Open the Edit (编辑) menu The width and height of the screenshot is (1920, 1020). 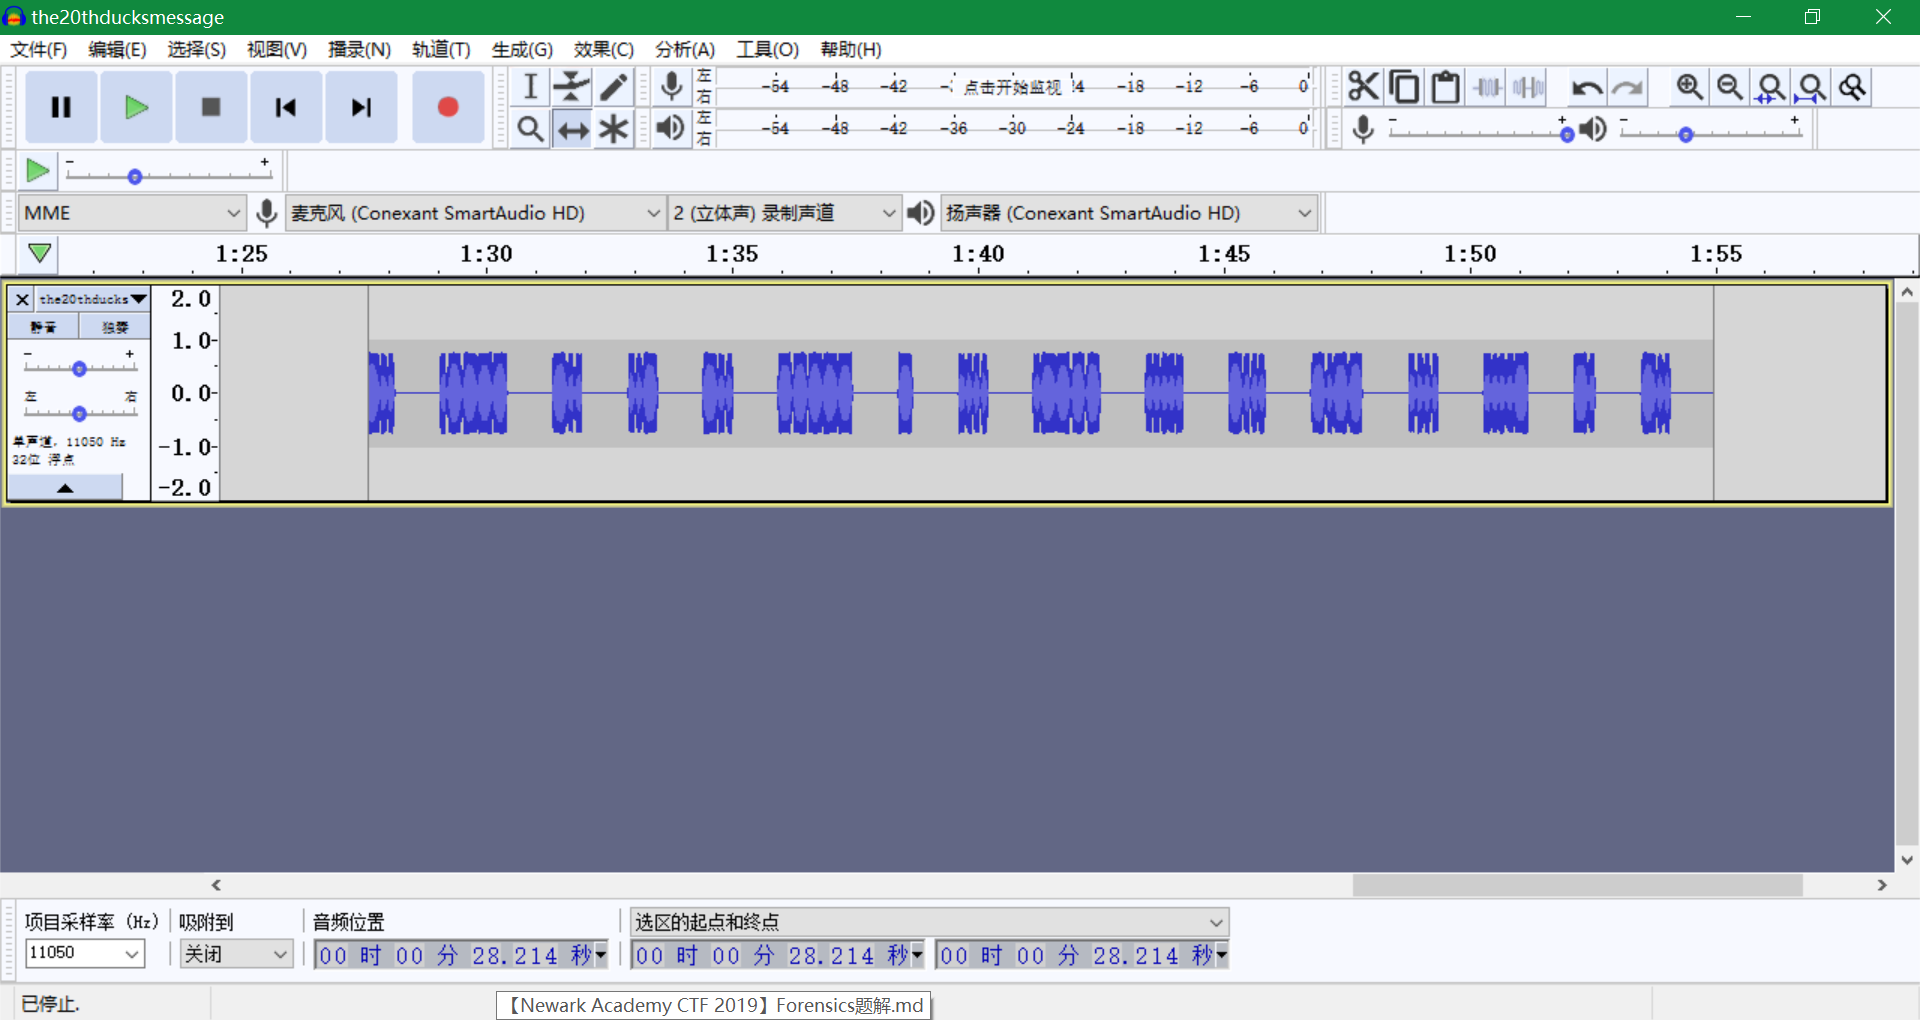click(117, 50)
